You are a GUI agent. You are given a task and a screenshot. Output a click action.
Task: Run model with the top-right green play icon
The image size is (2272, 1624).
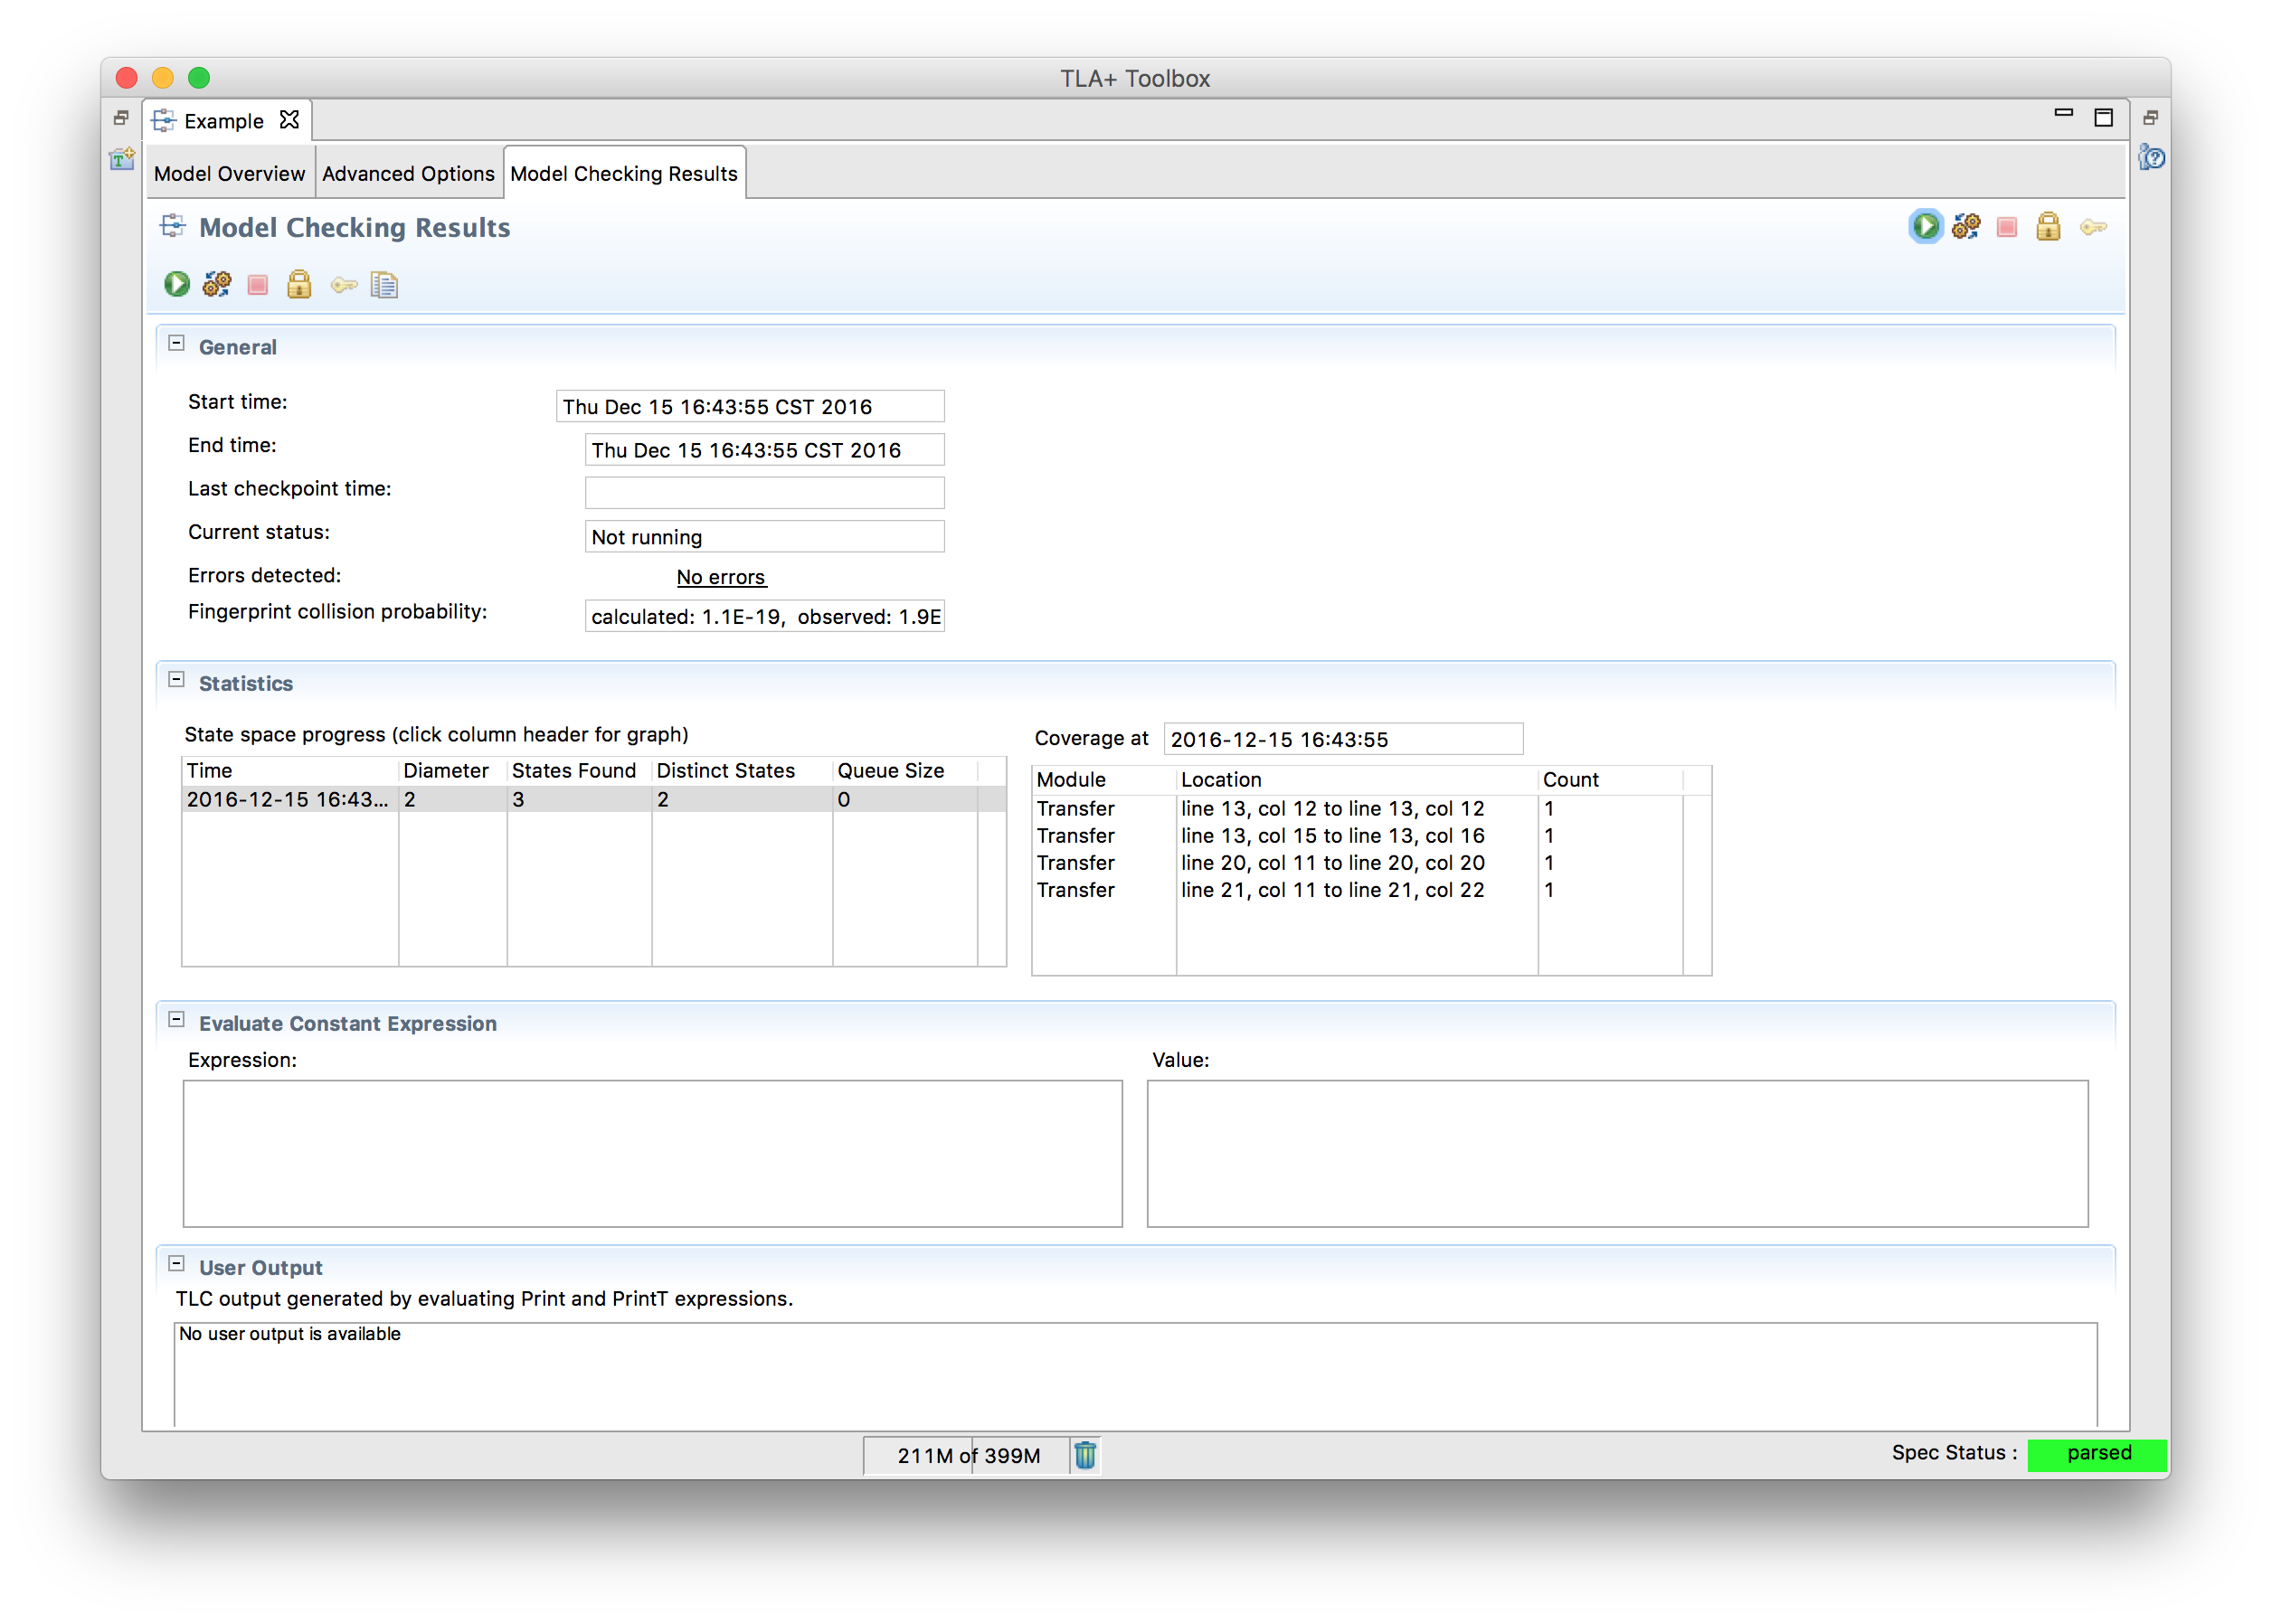pos(1926,227)
